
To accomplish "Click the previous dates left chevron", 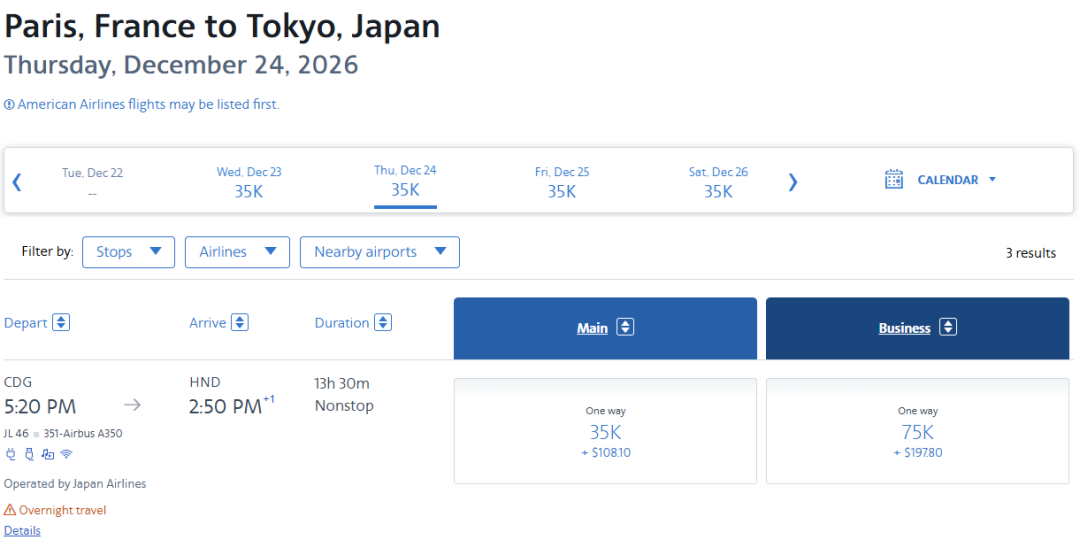I will 17,182.
